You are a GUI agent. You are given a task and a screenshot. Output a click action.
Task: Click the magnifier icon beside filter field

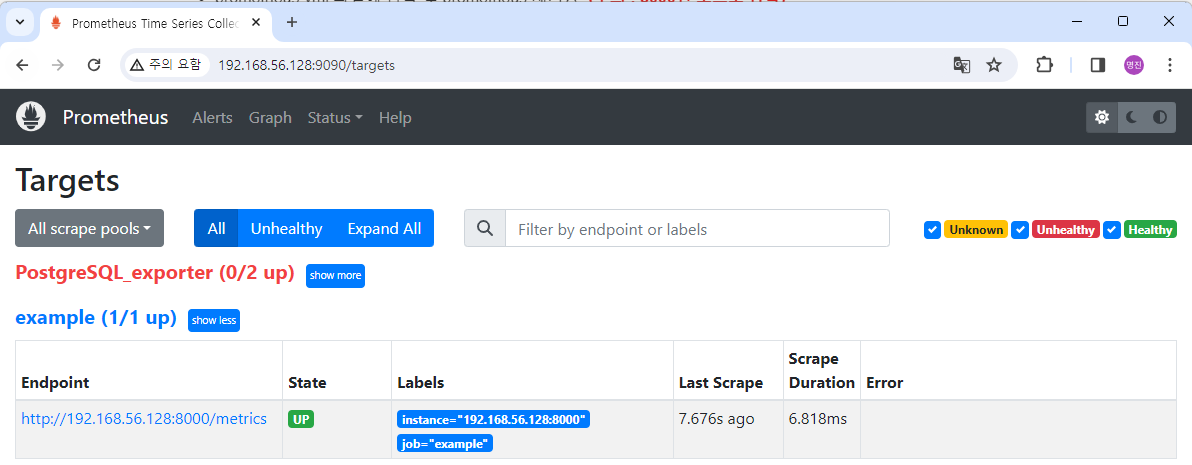pyautogui.click(x=485, y=228)
